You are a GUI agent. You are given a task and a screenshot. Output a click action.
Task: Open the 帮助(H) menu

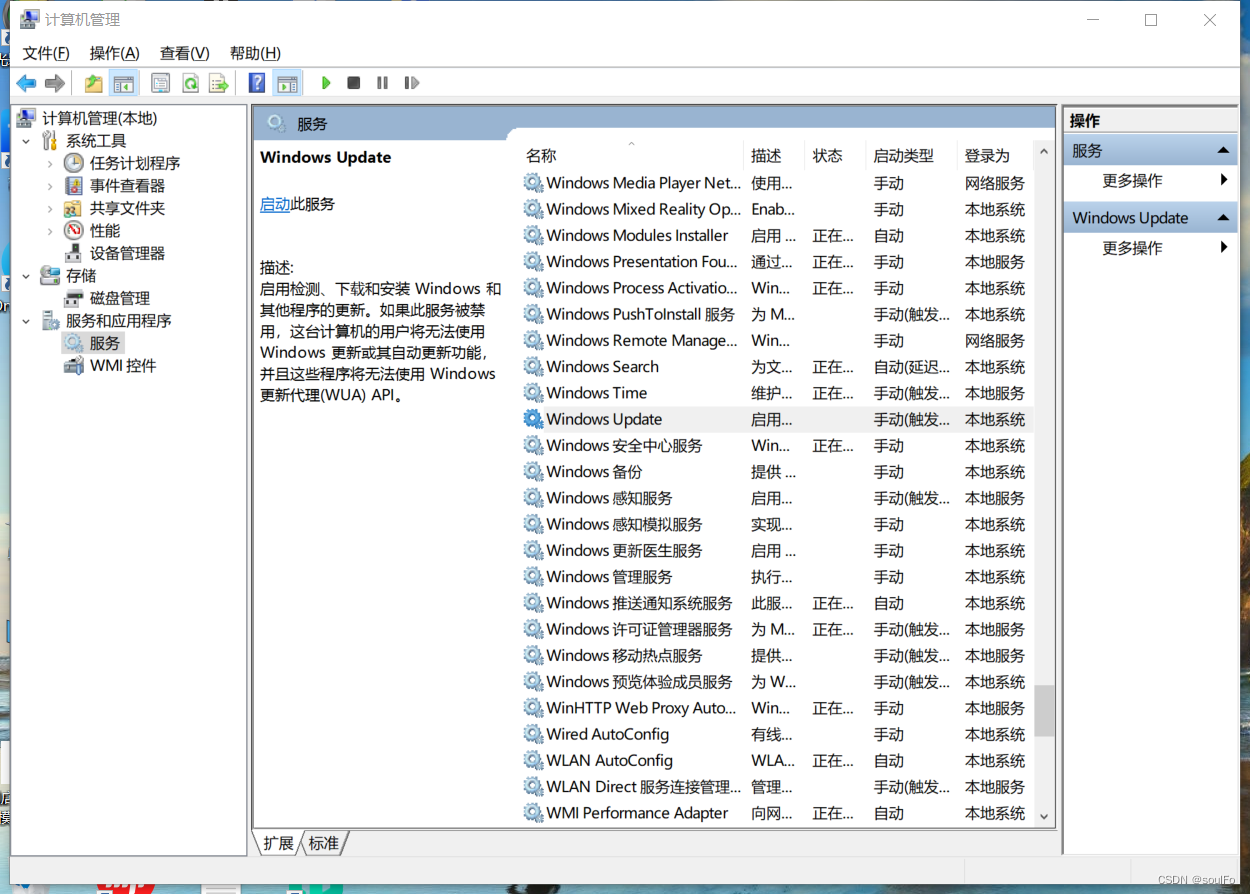pyautogui.click(x=255, y=53)
